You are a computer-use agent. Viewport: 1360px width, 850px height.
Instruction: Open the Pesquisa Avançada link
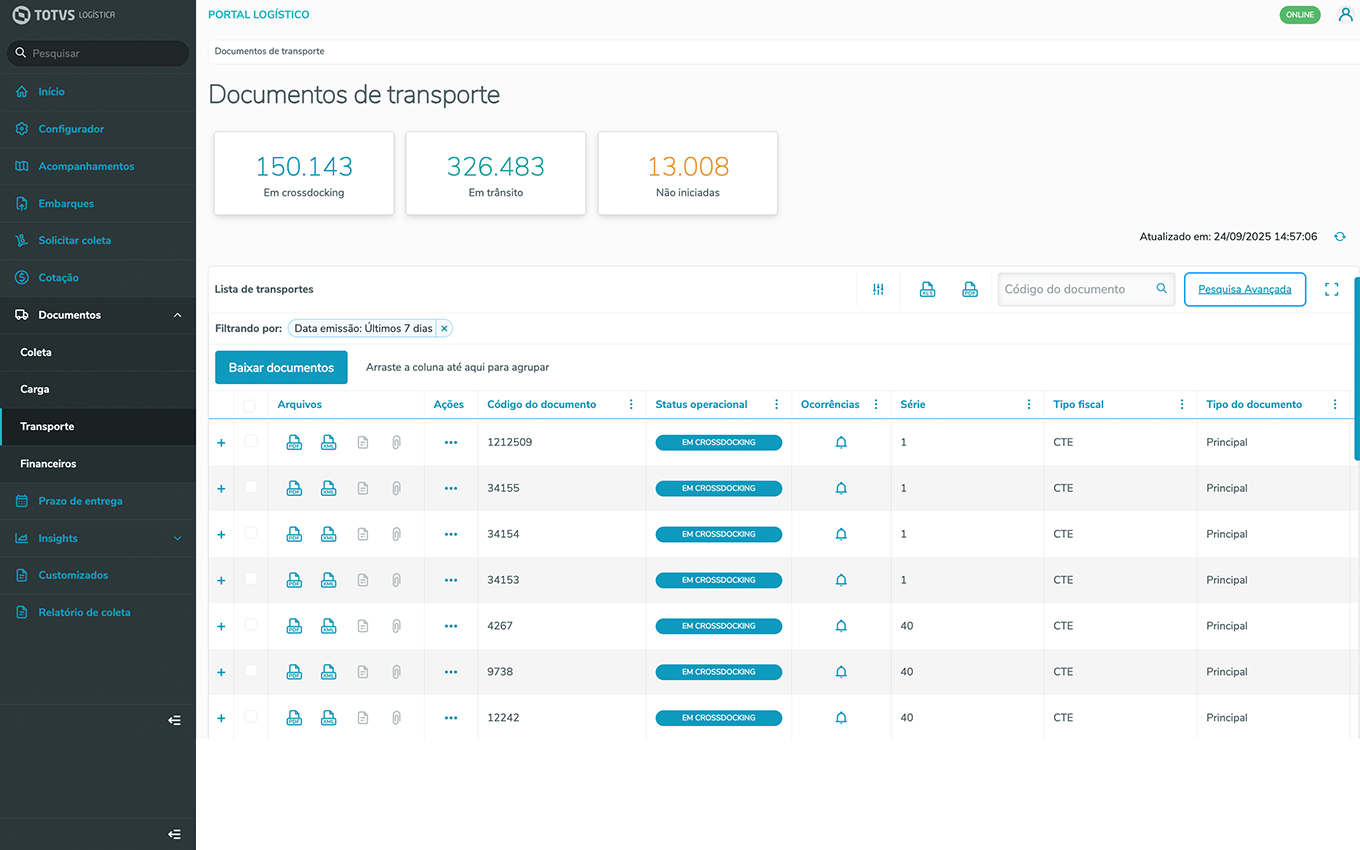click(1244, 289)
